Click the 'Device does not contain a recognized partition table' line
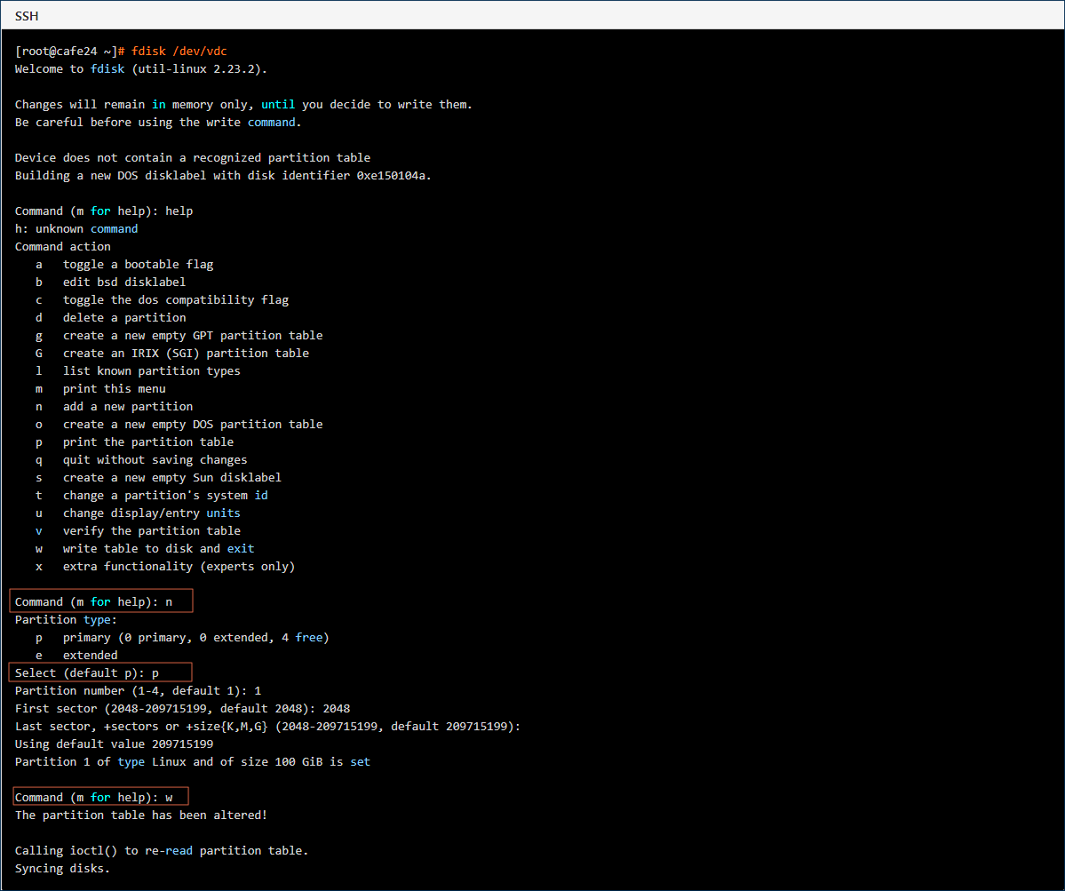1065x891 pixels. pos(193,158)
